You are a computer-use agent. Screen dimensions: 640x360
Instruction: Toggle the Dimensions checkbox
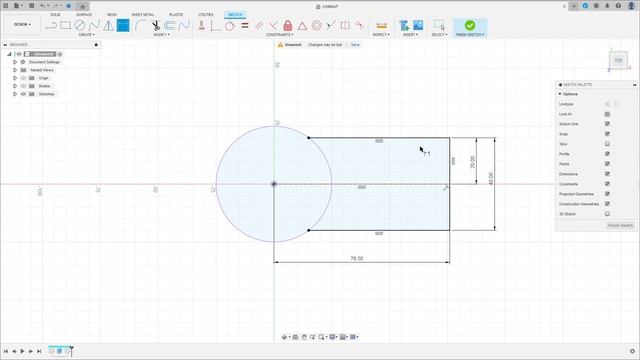coord(607,174)
